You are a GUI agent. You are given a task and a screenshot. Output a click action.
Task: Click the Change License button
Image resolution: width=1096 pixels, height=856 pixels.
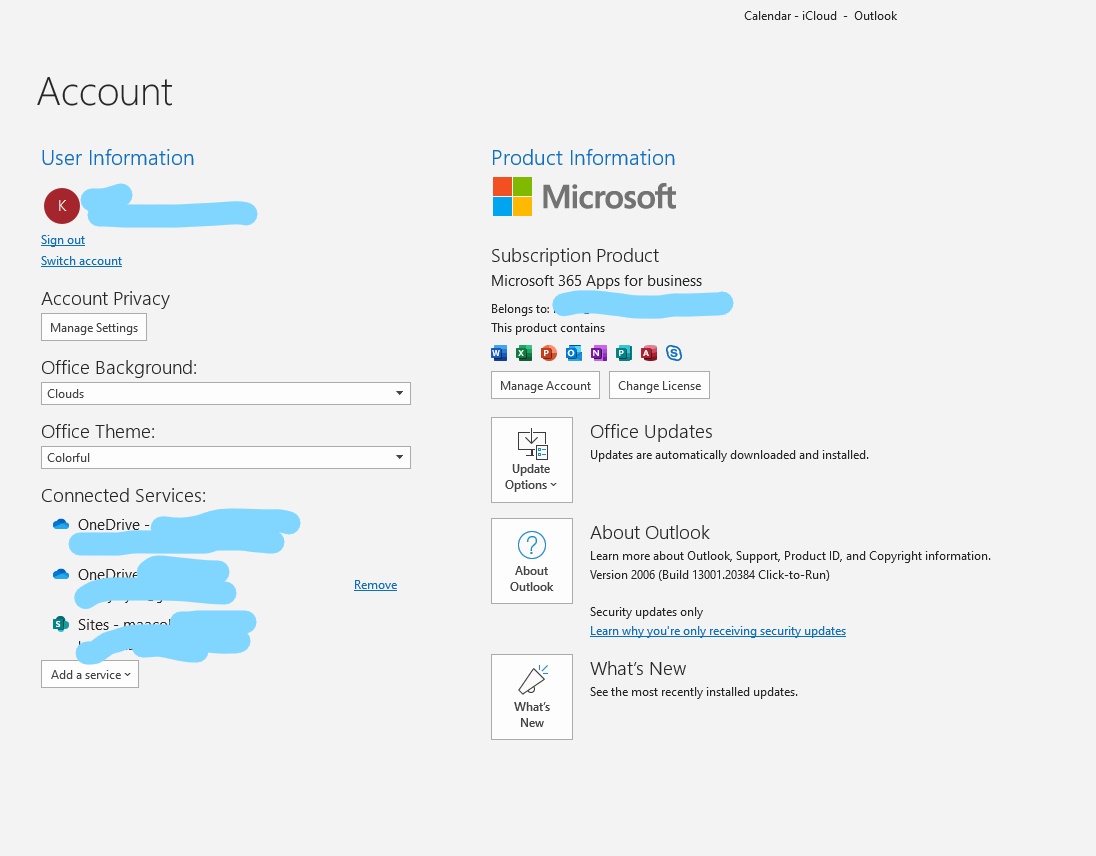click(x=659, y=385)
